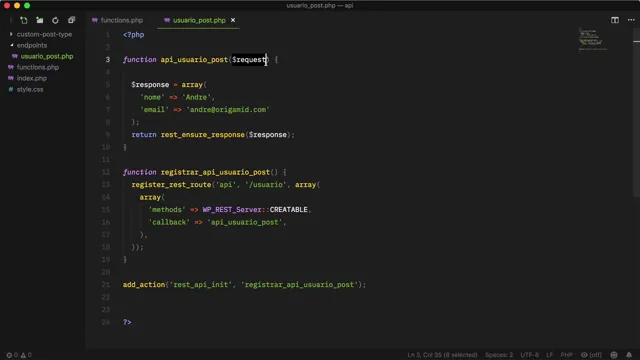
Task: Click the New File icon in explorer
Action: [x=24, y=20]
